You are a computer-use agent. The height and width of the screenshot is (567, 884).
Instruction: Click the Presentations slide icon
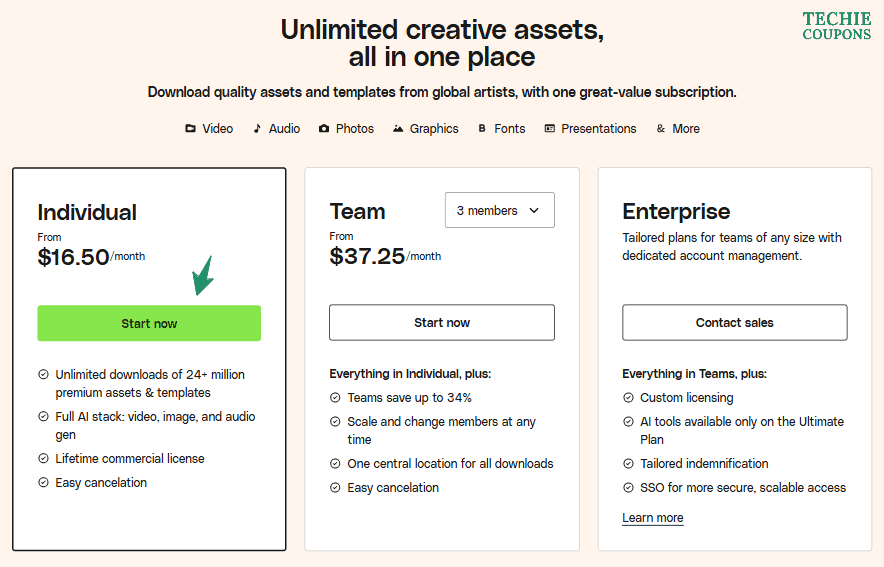tap(549, 129)
